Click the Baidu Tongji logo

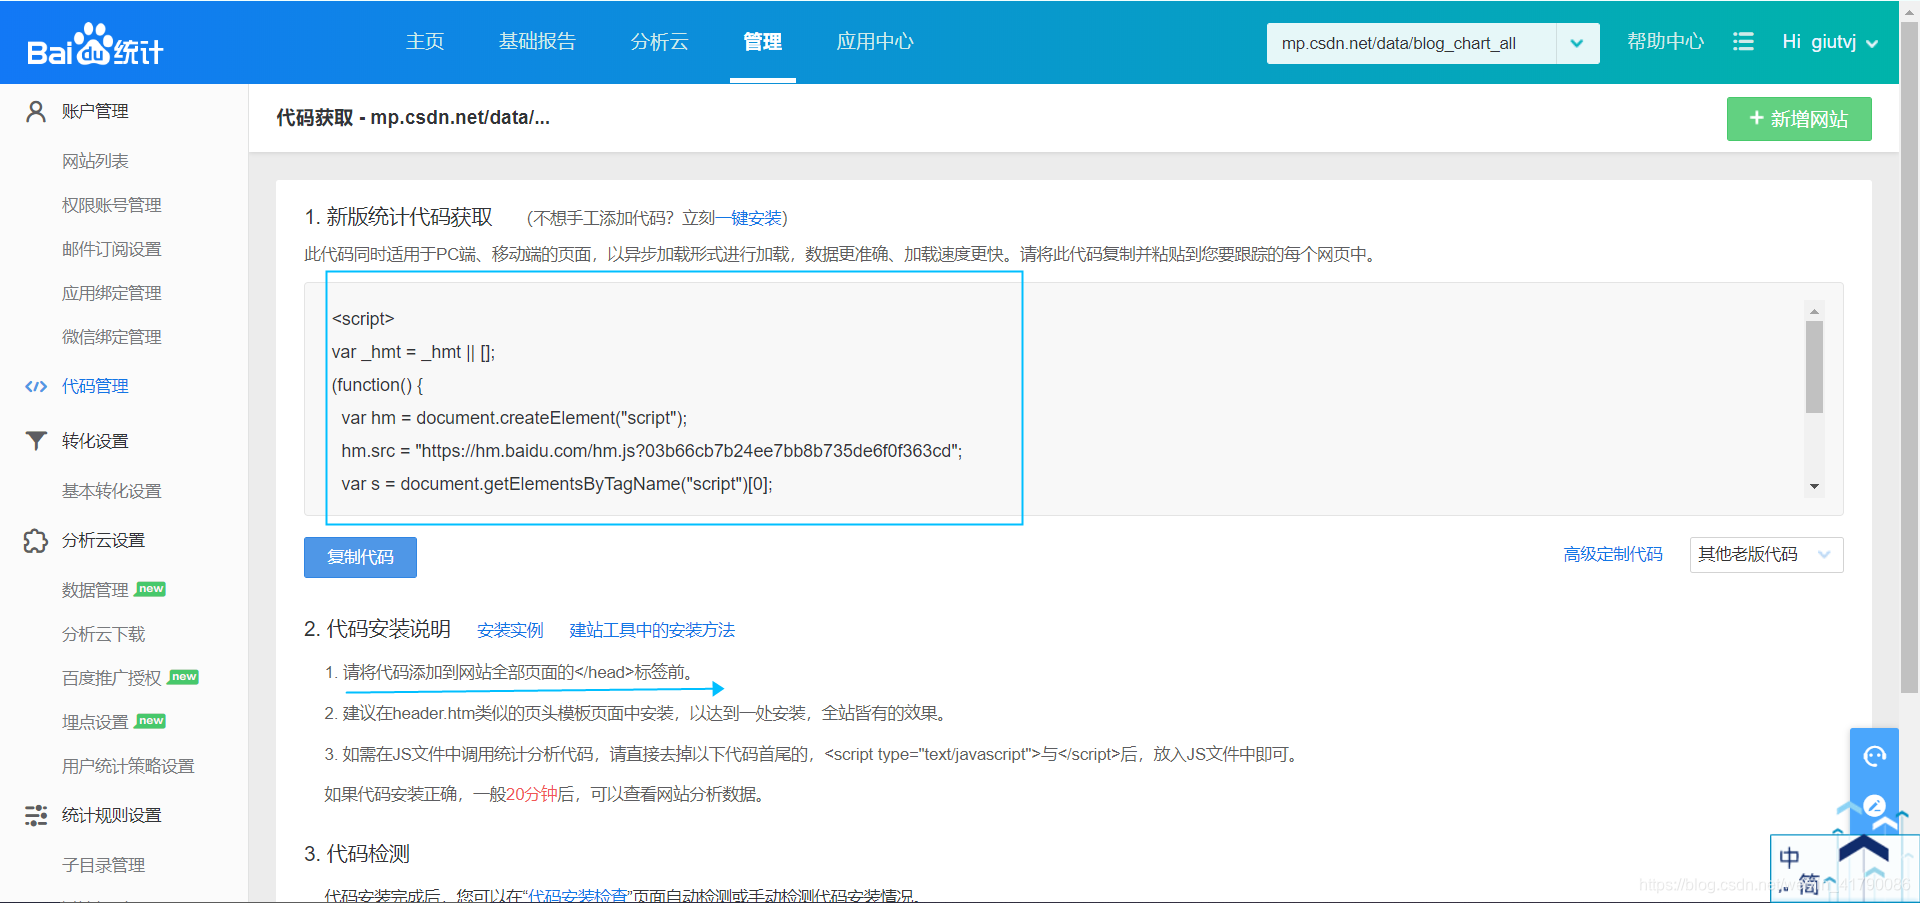click(x=95, y=44)
